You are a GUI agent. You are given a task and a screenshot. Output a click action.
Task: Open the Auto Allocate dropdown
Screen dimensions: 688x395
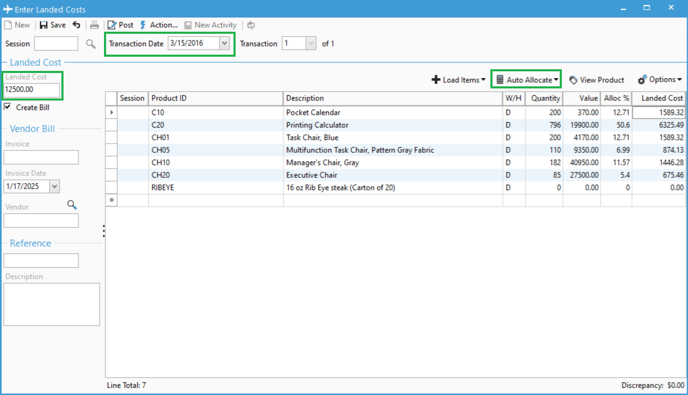click(527, 80)
